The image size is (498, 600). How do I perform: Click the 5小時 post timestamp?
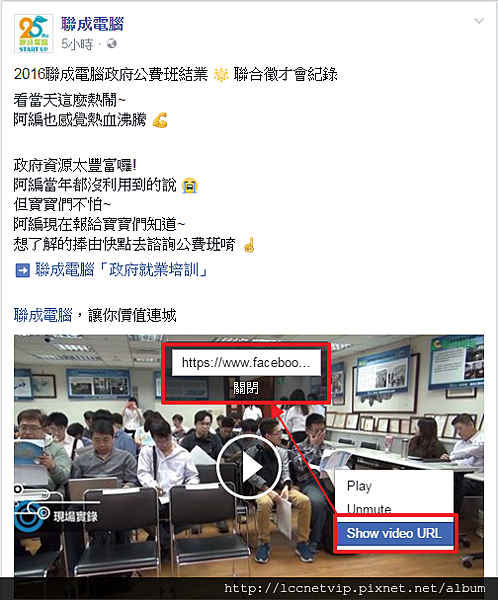point(77,44)
